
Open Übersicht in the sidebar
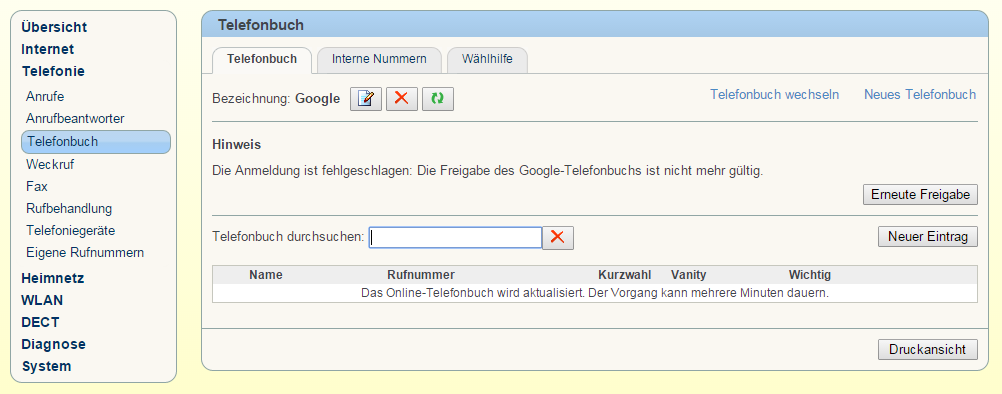click(54, 27)
